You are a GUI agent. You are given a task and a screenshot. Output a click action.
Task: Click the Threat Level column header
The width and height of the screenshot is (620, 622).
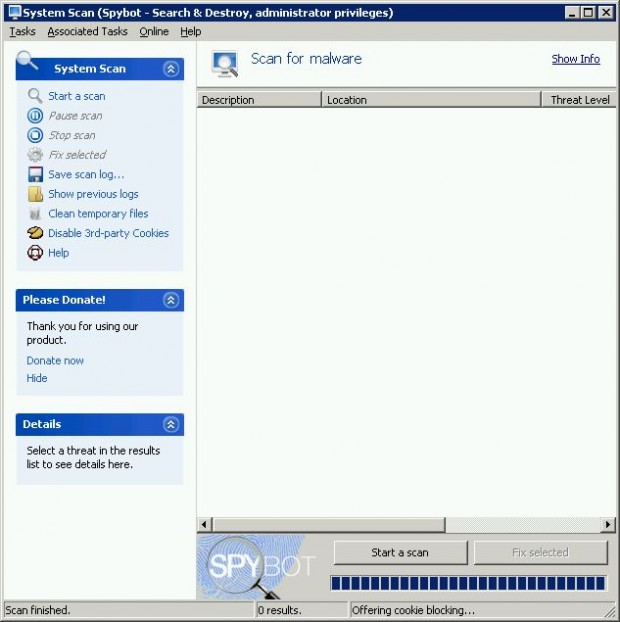click(578, 100)
